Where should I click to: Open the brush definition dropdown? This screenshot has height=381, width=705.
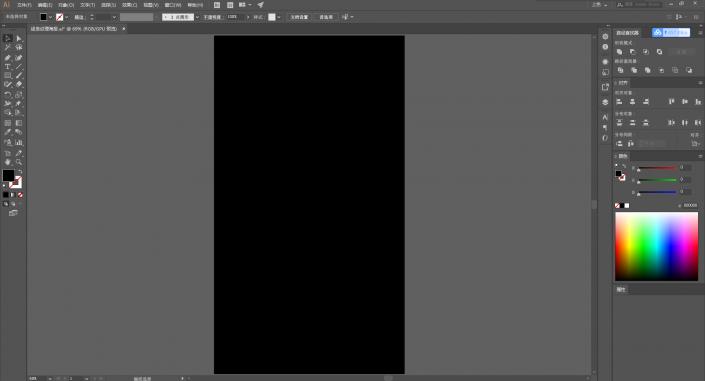pyautogui.click(x=197, y=17)
